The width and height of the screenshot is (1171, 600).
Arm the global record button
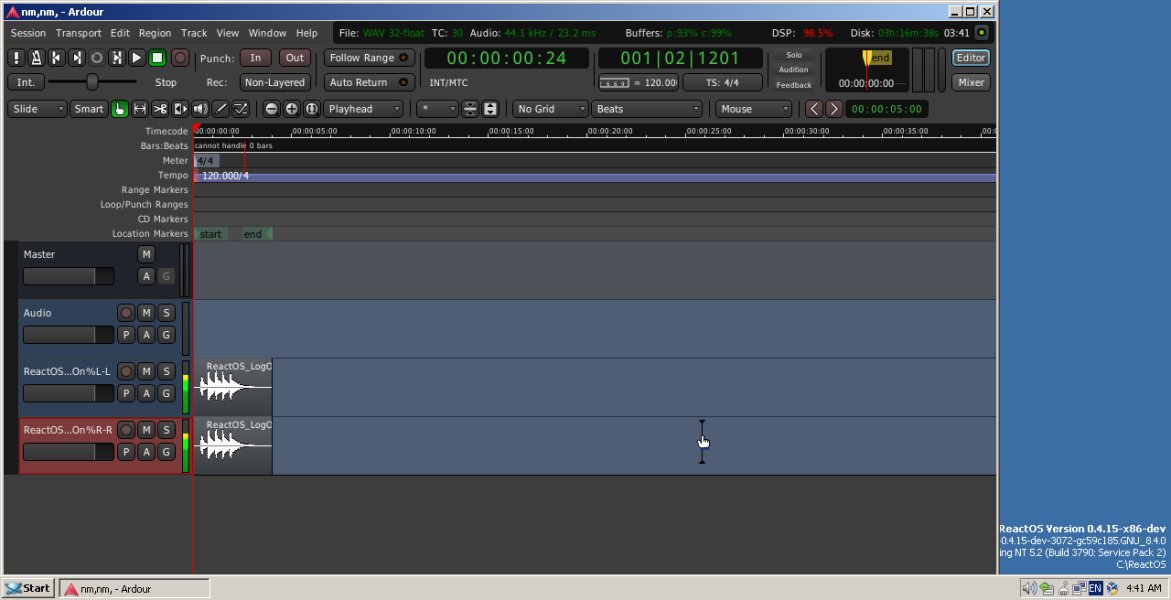click(x=180, y=58)
